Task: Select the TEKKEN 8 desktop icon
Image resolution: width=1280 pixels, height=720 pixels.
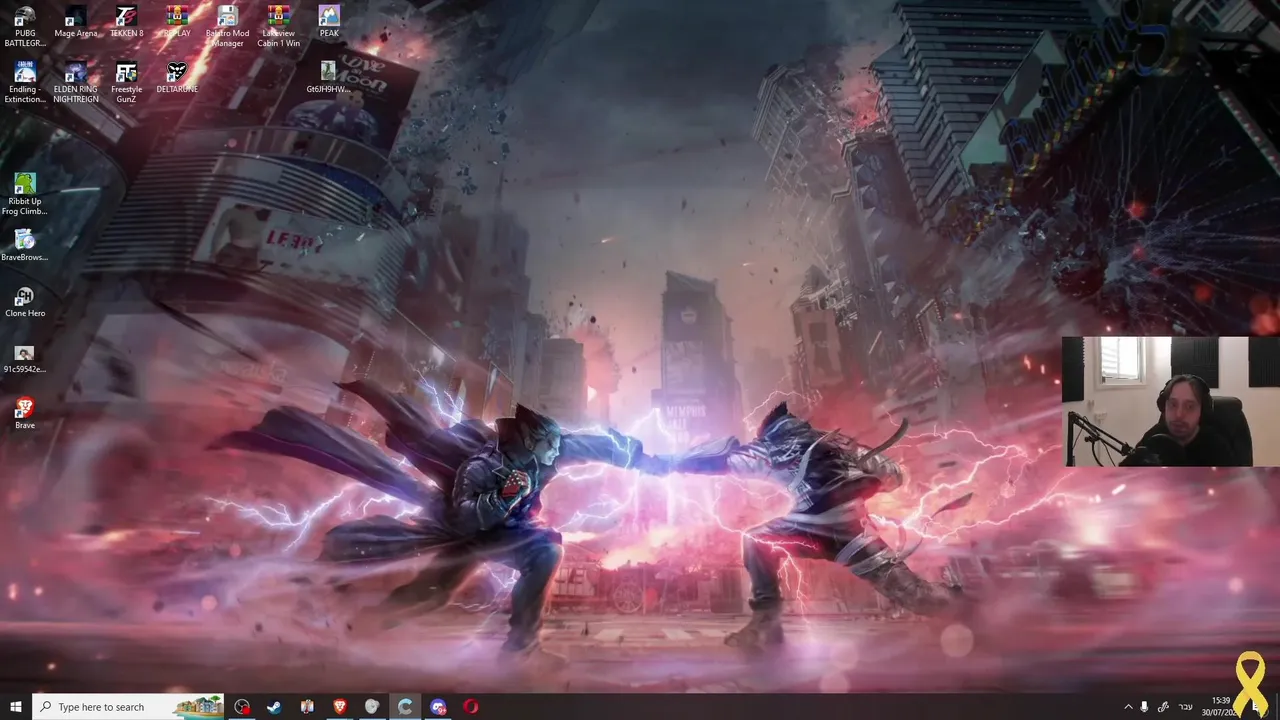Action: pos(126,22)
